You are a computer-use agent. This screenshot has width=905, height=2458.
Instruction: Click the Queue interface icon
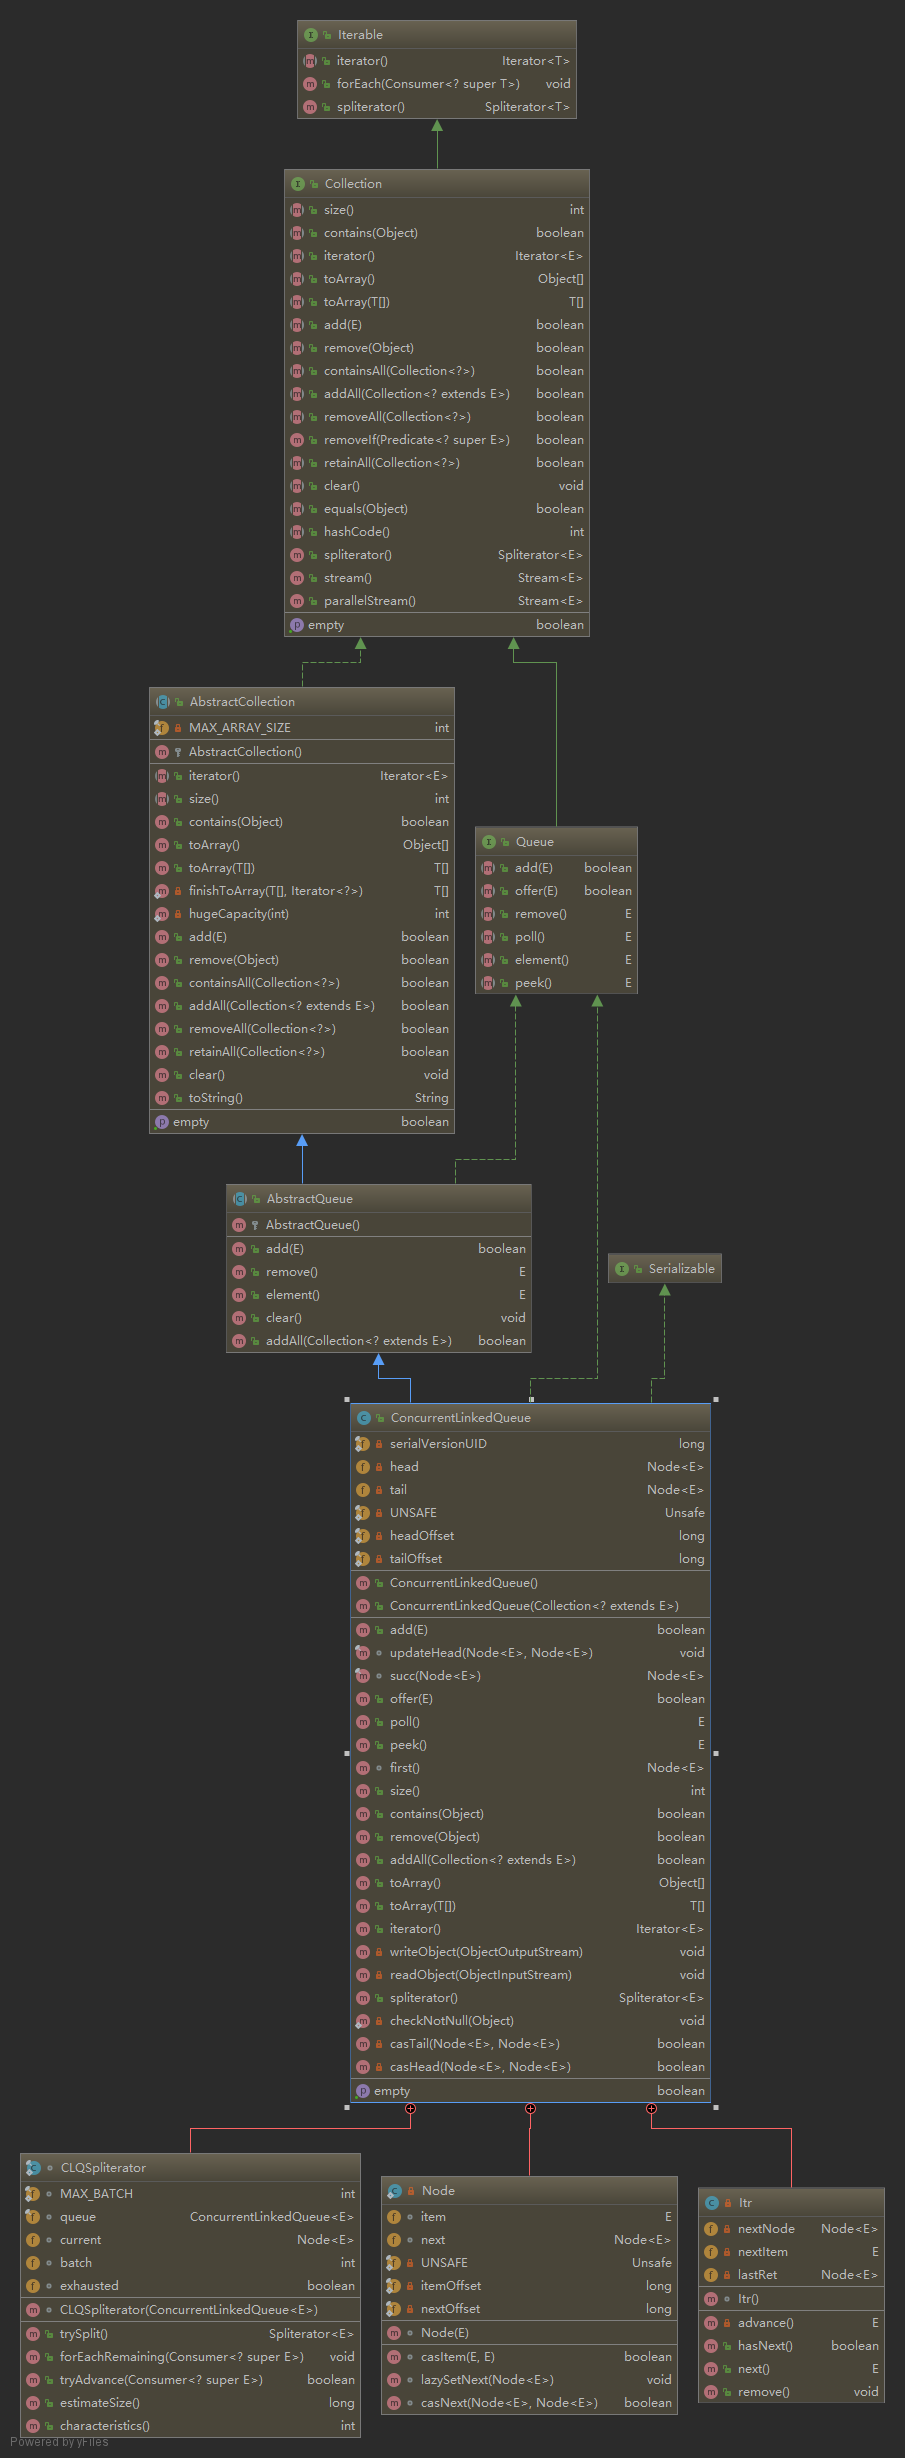pos(489,842)
